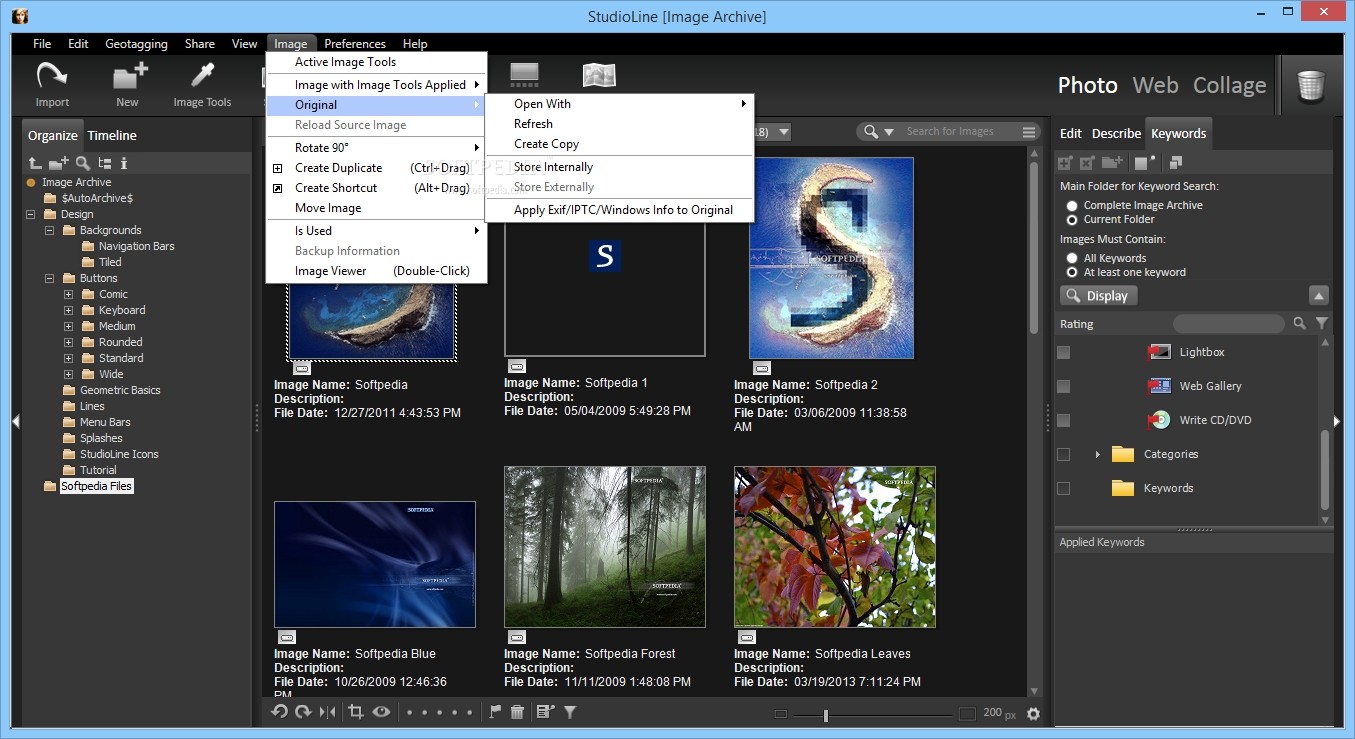Open thumbnail settings gear icon

[x=1033, y=714]
